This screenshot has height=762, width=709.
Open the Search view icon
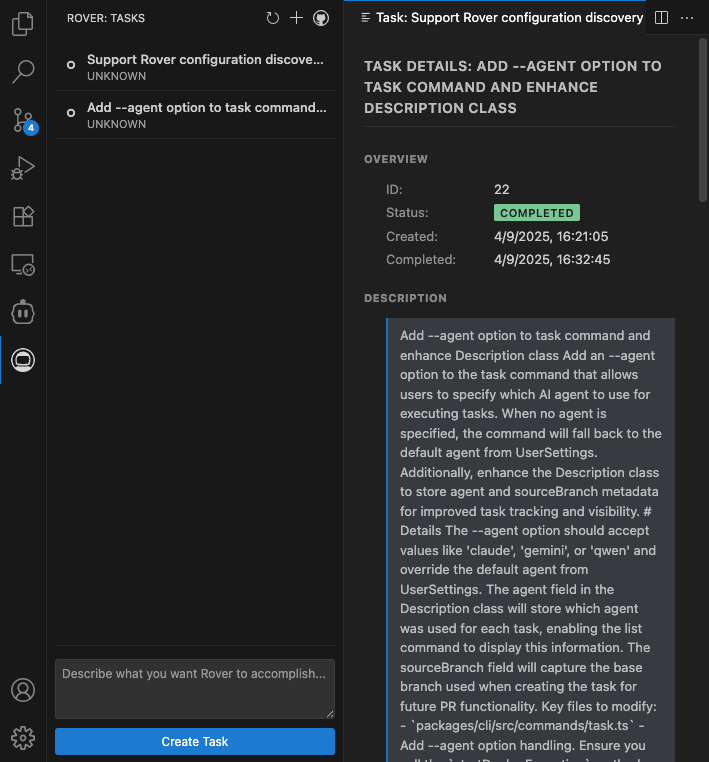click(x=23, y=72)
